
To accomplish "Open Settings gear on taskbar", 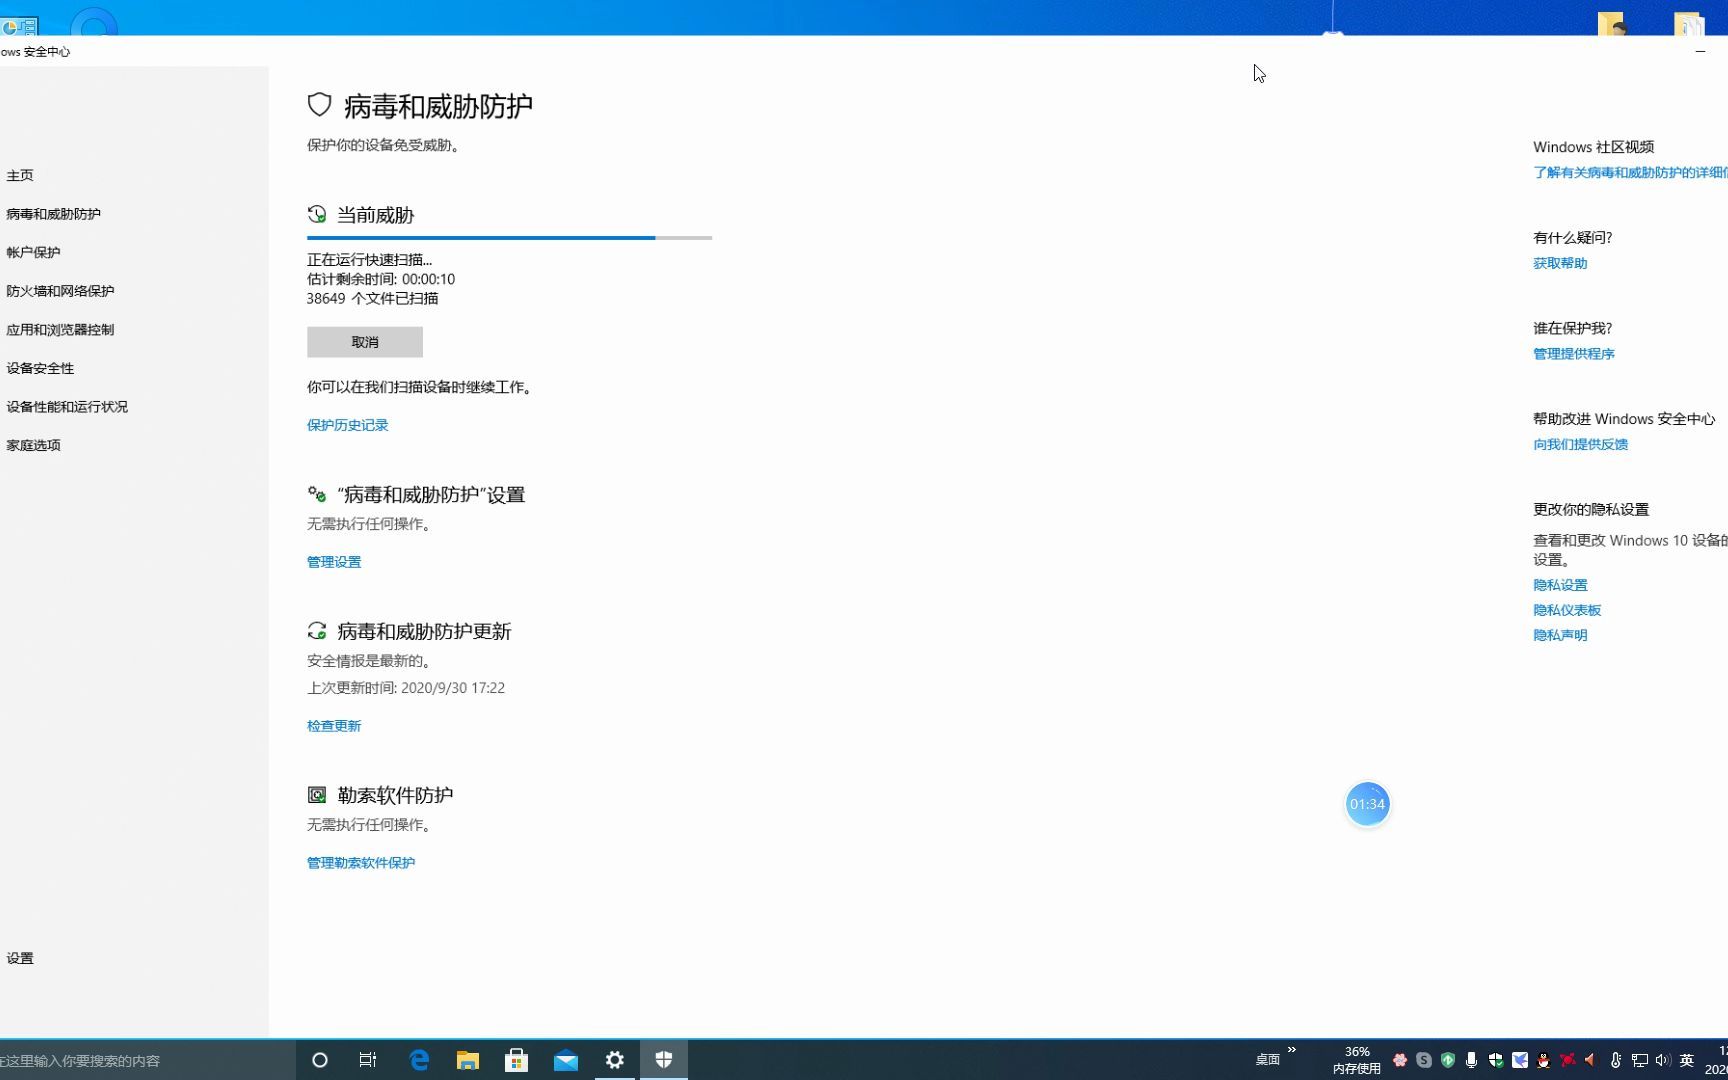I will (615, 1060).
